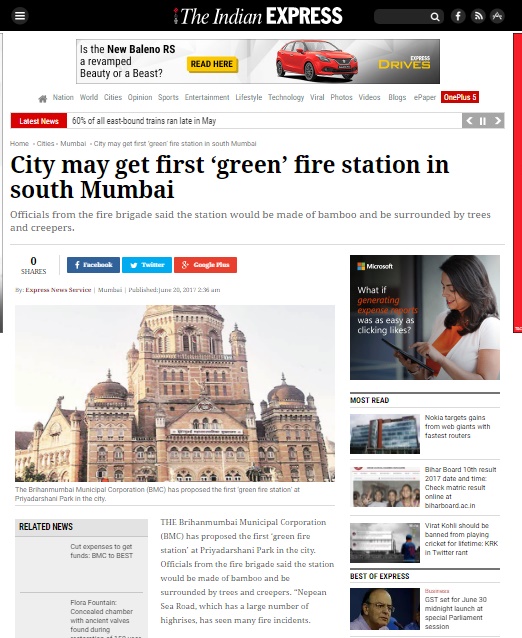Go to home via house icon
Viewport: 522px width, 638px height.
click(42, 98)
